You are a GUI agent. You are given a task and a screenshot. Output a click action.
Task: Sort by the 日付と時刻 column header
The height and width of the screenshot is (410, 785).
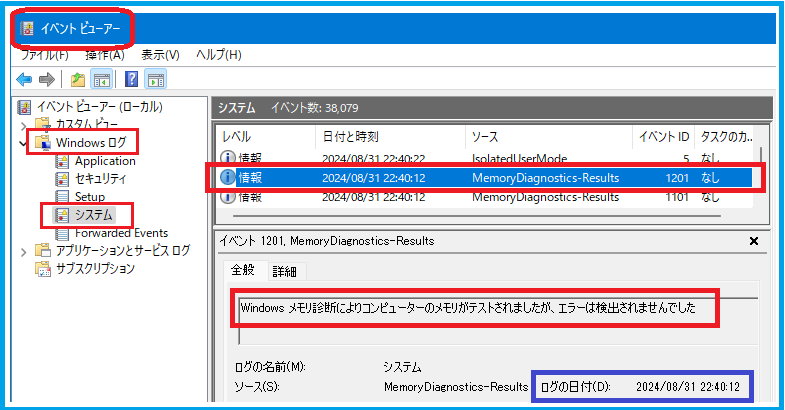390,137
